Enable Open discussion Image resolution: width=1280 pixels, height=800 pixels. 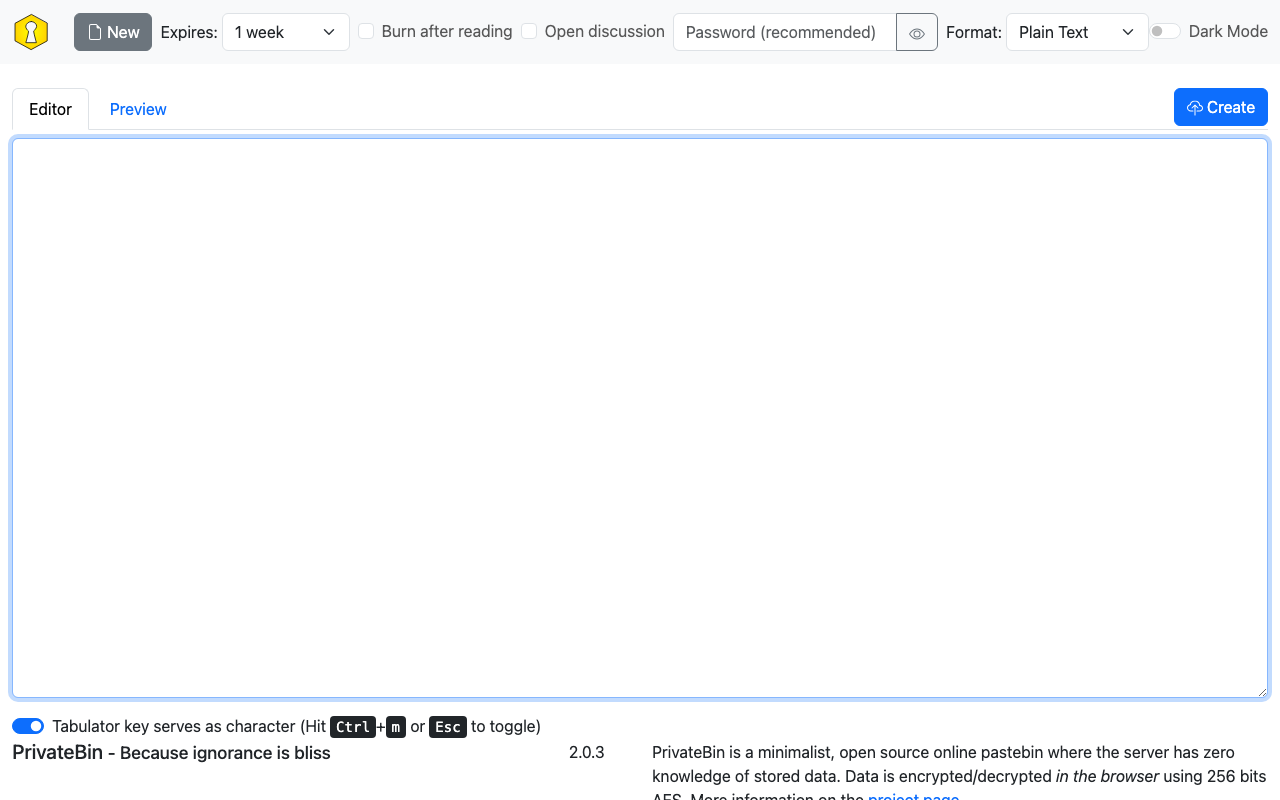pos(529,31)
